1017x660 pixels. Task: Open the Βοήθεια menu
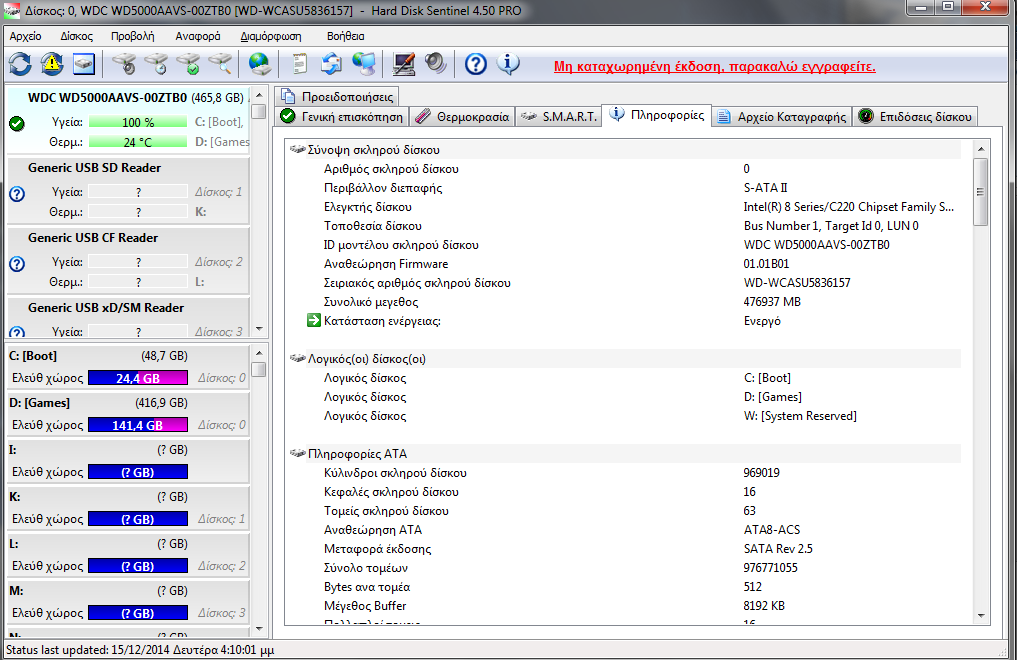point(345,36)
